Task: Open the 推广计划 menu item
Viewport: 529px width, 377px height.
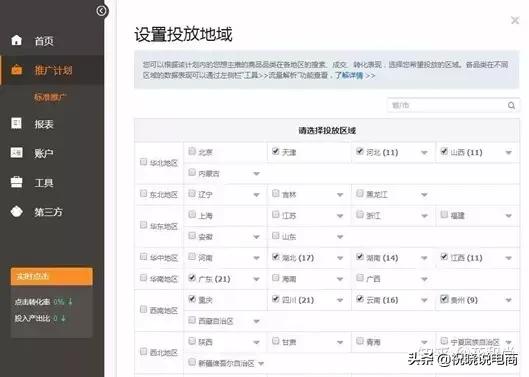Action: click(53, 70)
